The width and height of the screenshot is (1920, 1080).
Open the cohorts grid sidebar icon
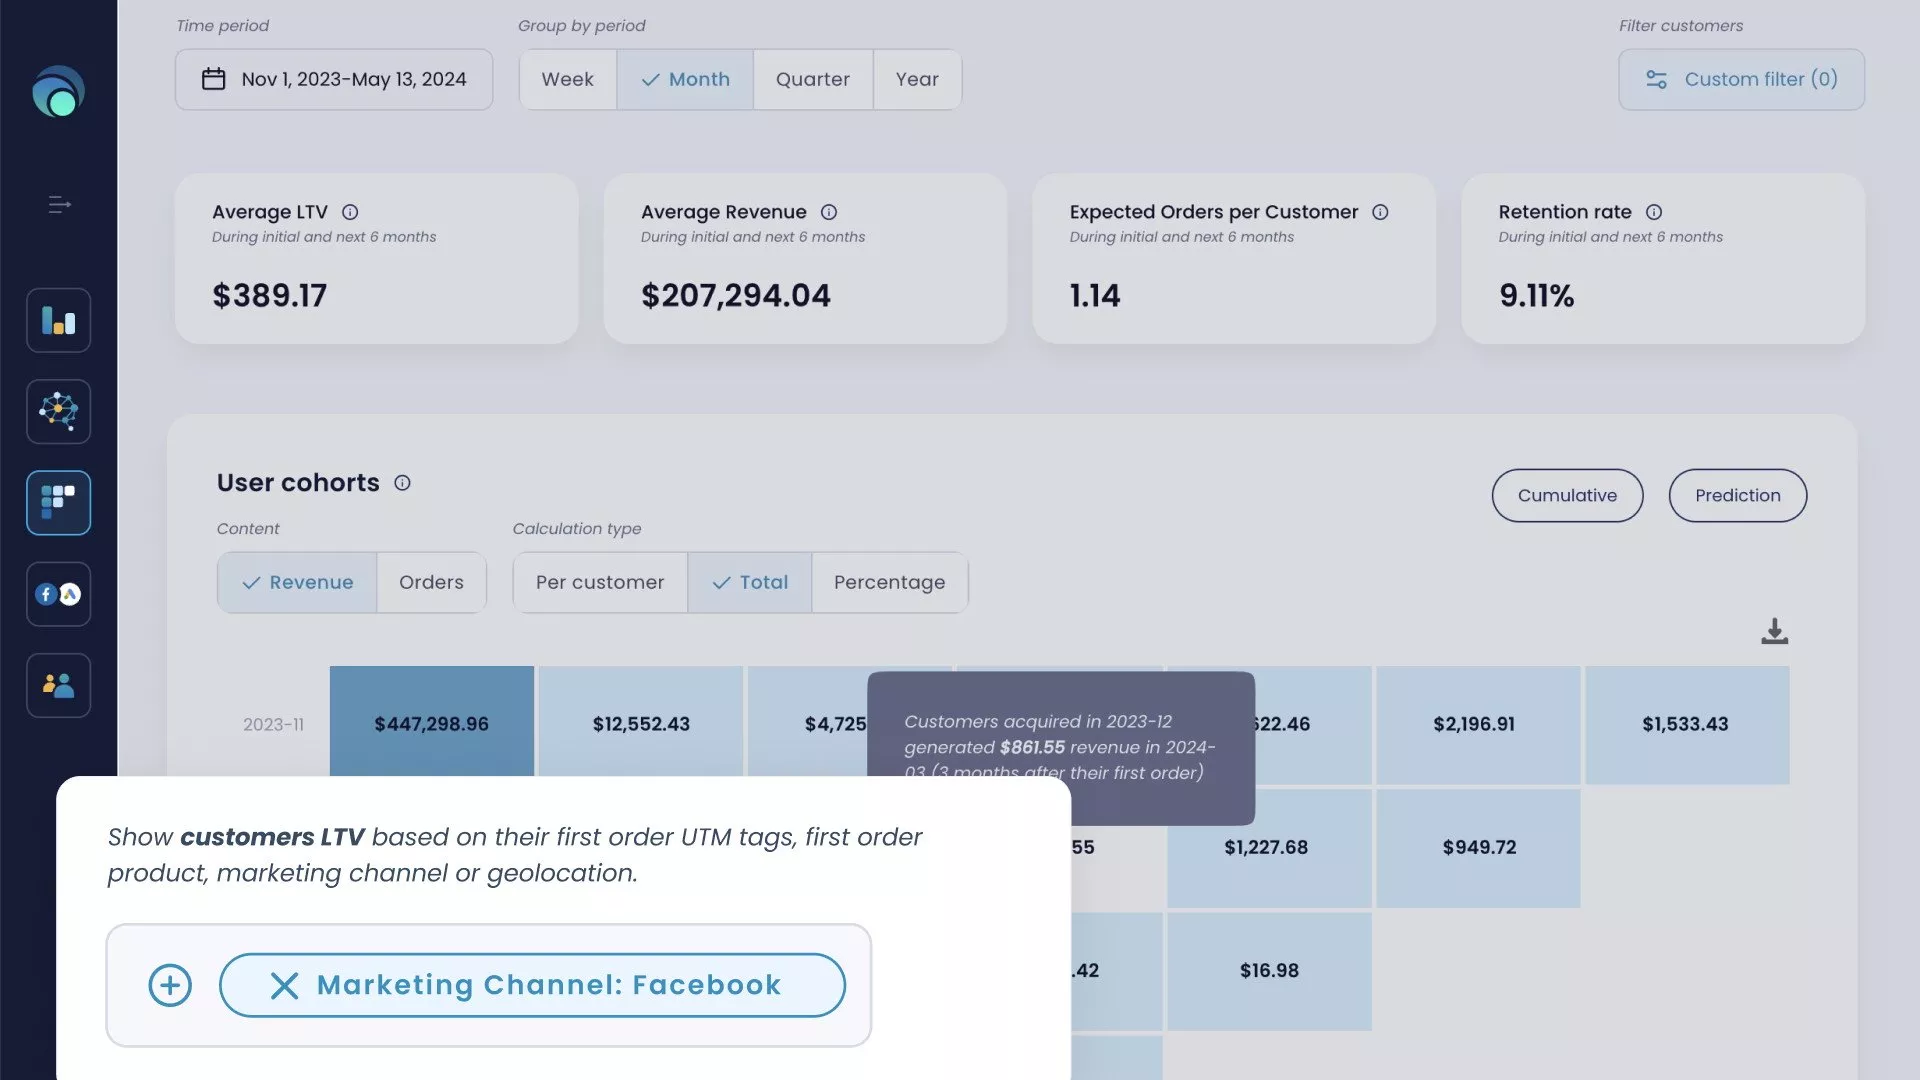58,502
